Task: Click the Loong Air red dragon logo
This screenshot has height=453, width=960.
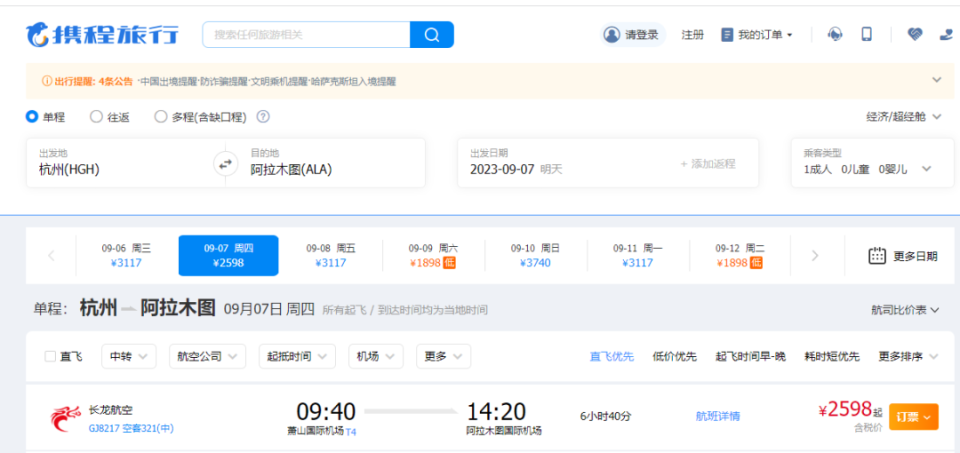Action: (x=66, y=418)
